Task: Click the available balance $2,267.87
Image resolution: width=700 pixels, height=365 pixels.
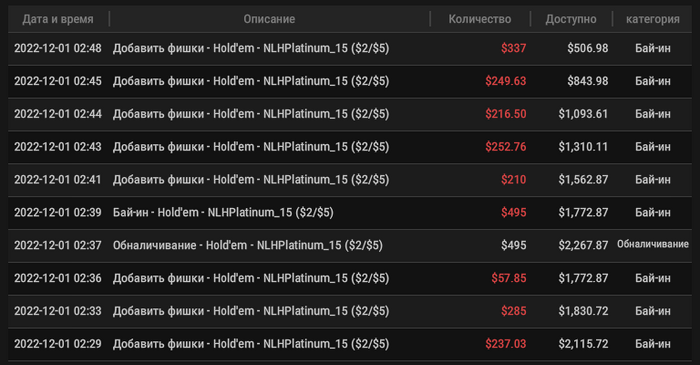Action: [583, 245]
